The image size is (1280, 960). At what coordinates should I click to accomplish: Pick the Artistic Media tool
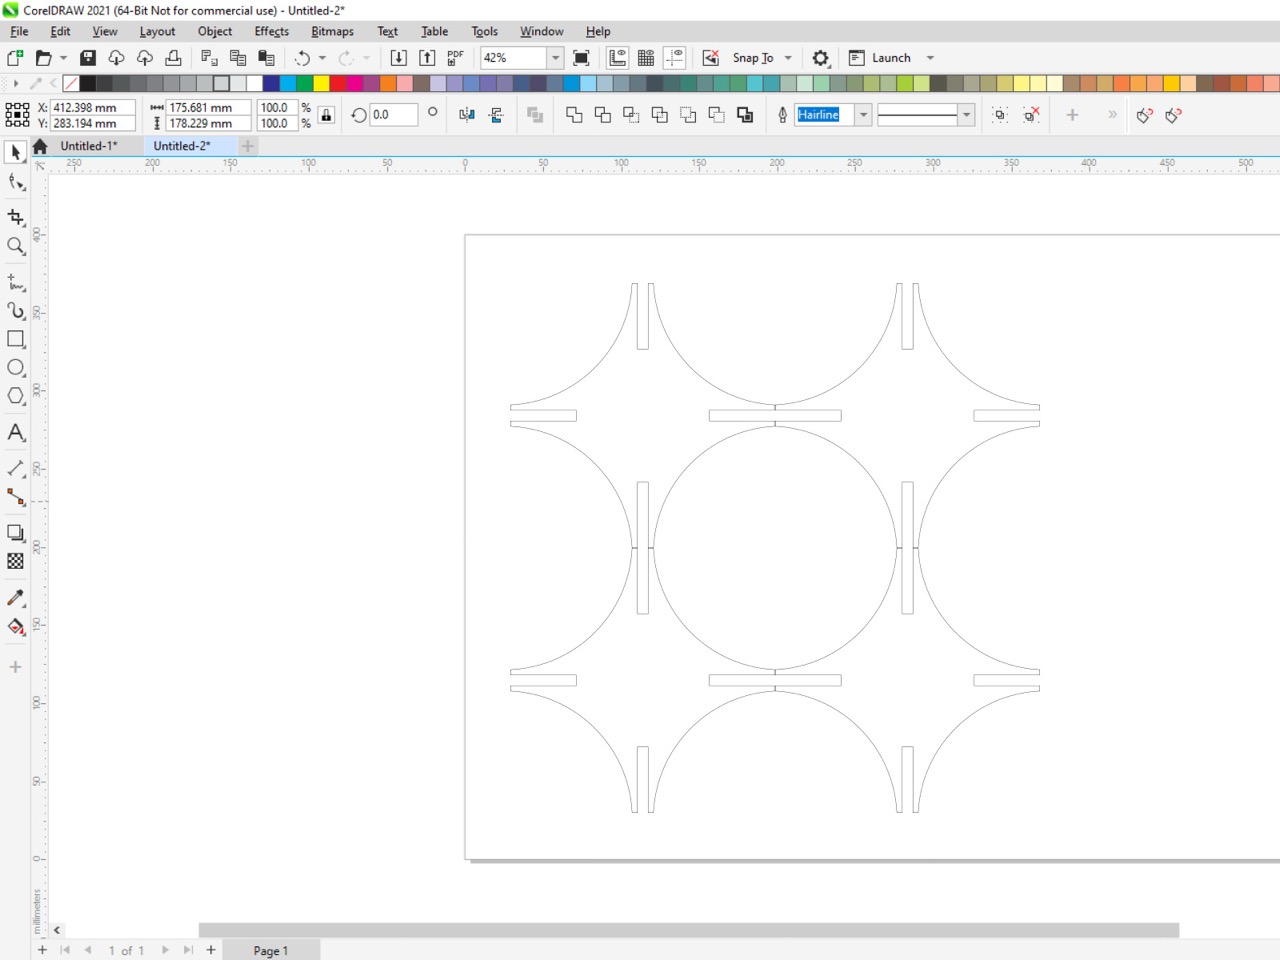pyautogui.click(x=15, y=311)
